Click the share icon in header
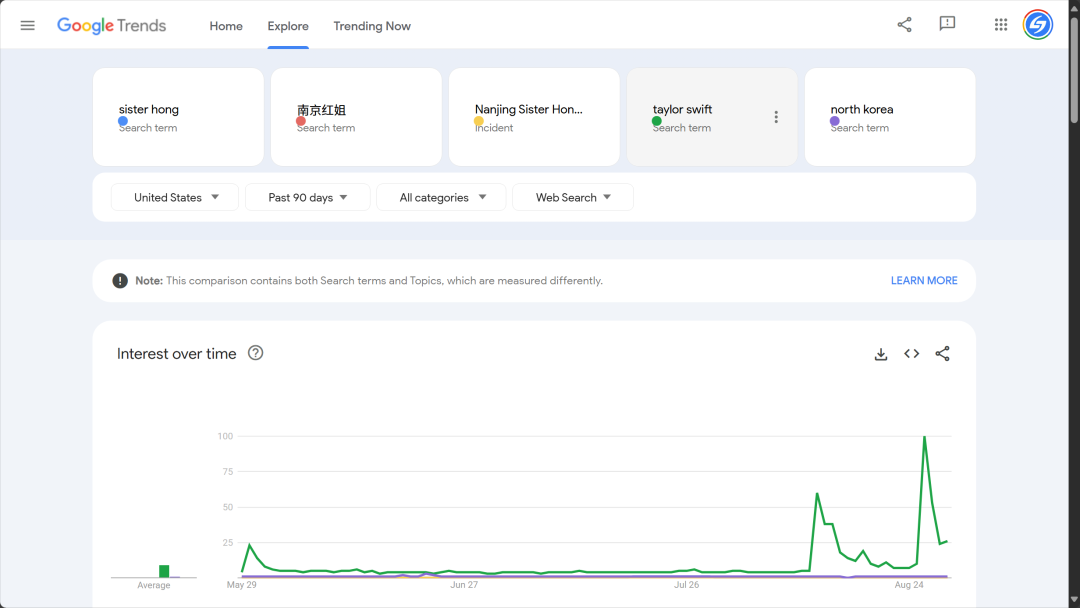Image resolution: width=1080 pixels, height=608 pixels. point(904,25)
